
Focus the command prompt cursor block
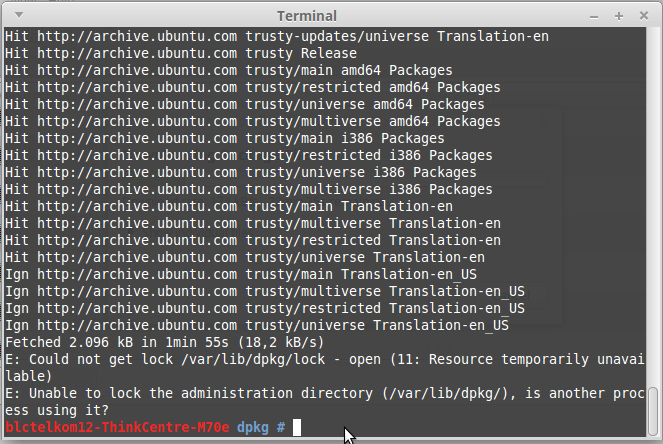(297, 428)
